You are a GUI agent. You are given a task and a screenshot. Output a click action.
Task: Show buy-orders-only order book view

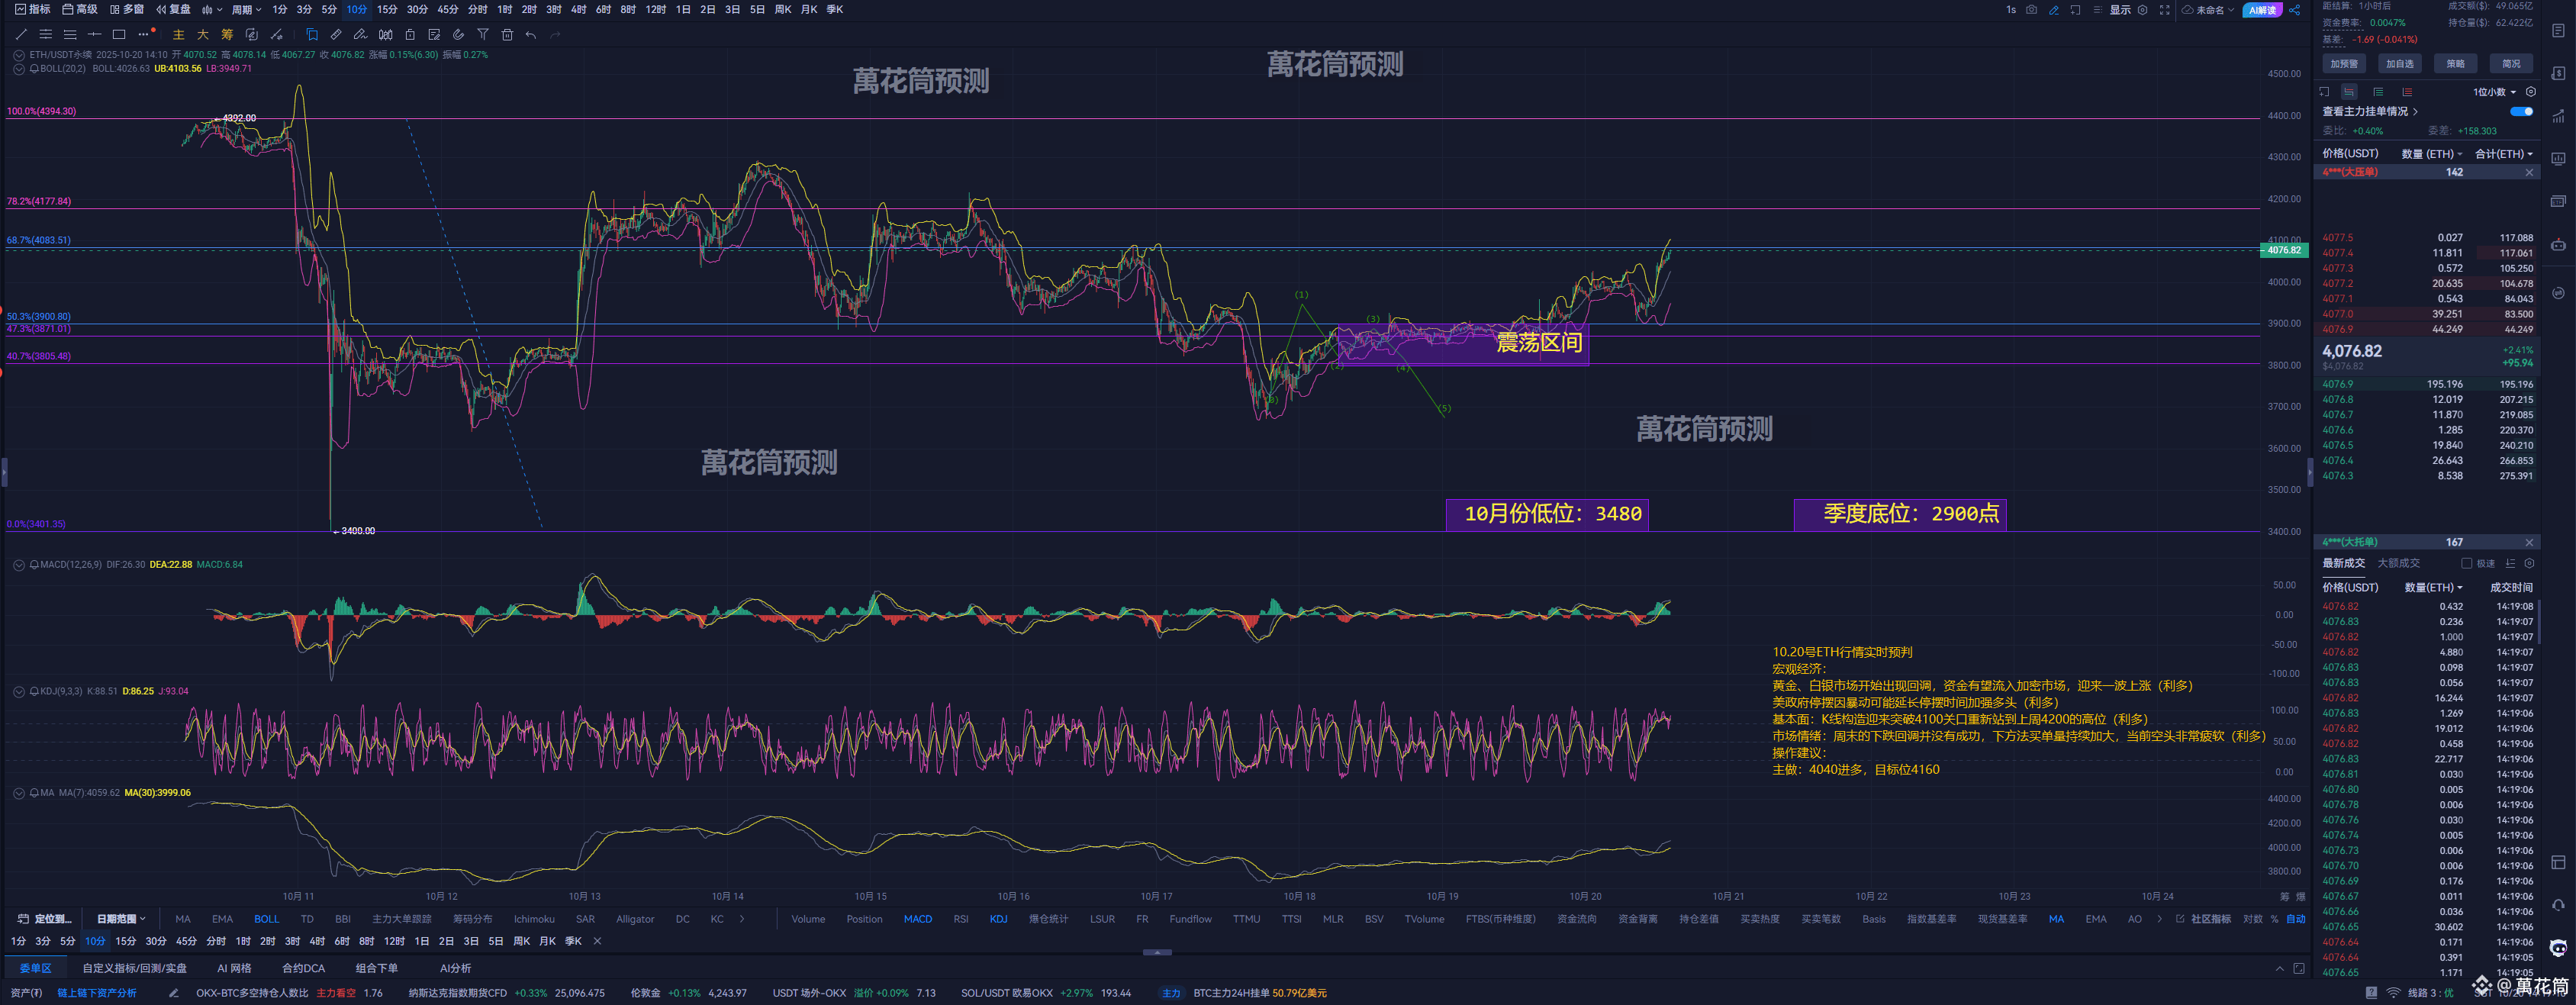[x=2378, y=91]
